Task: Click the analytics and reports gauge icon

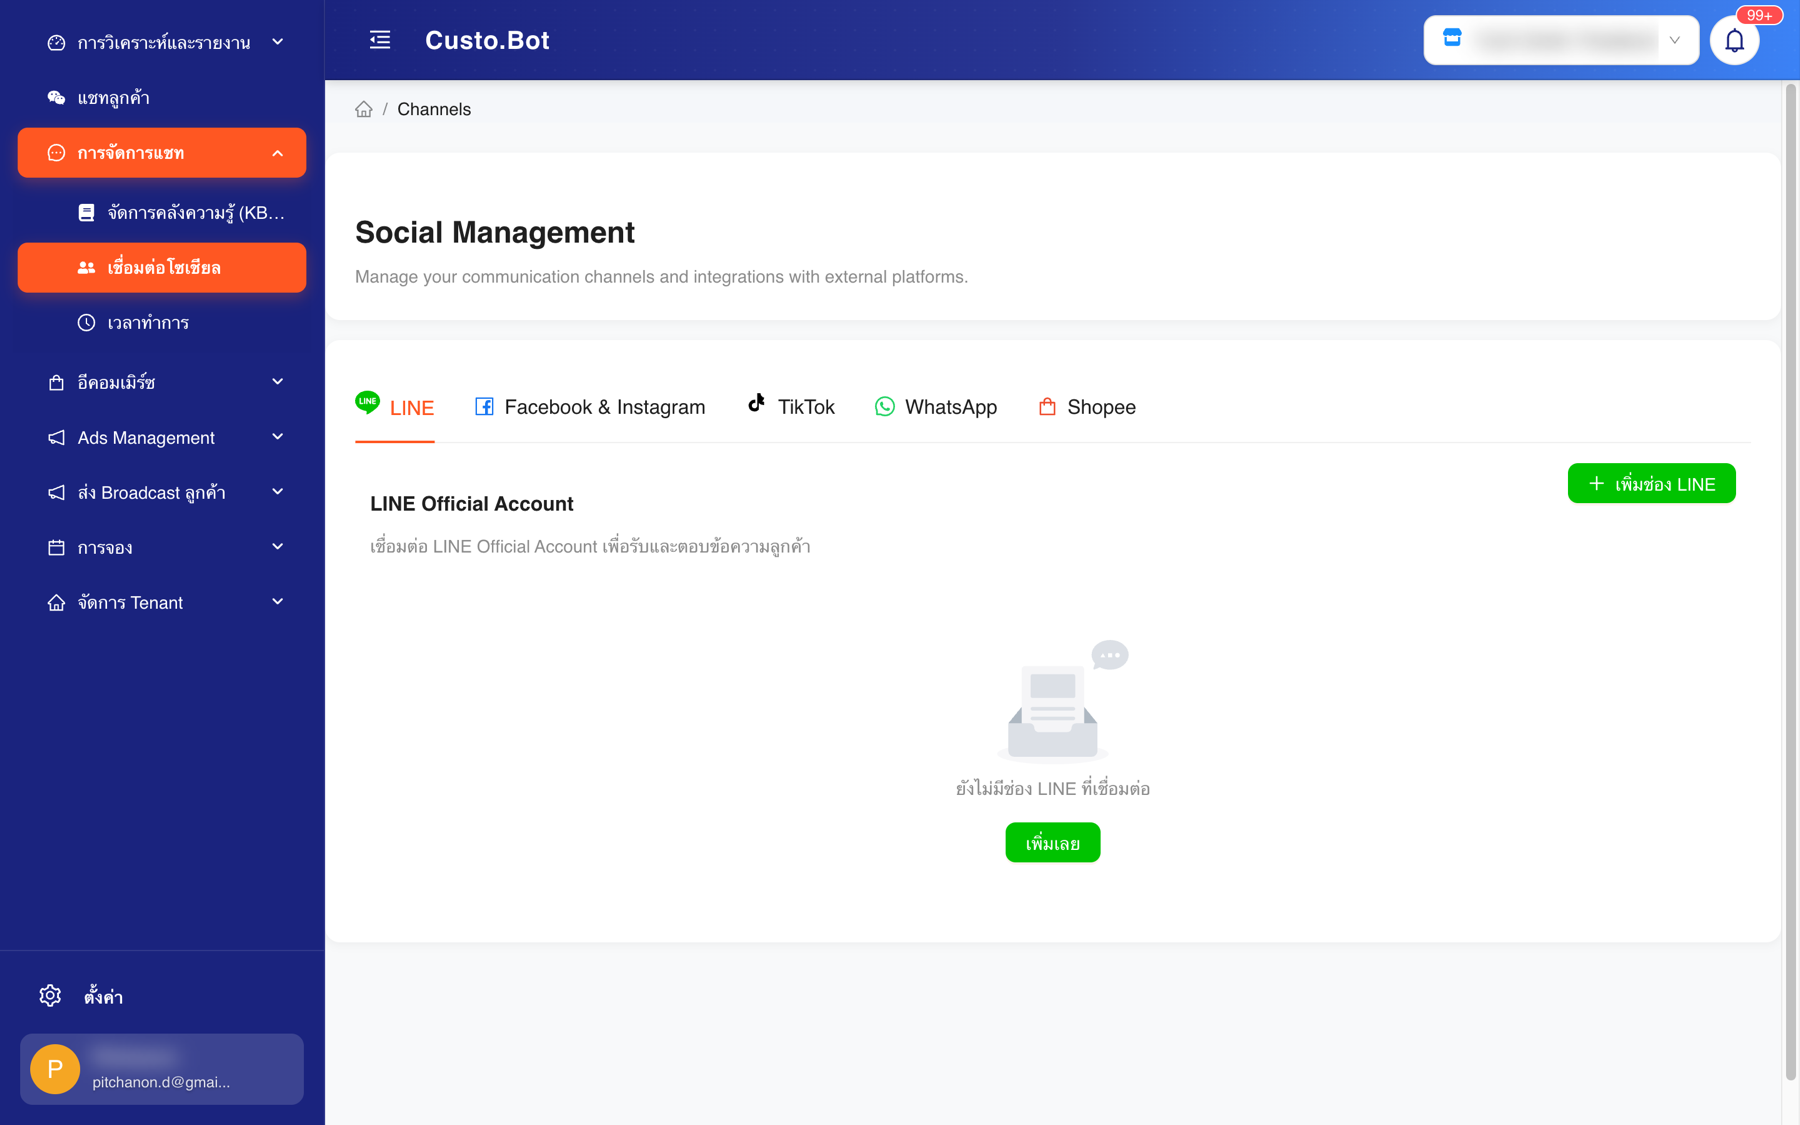Action: 56,43
